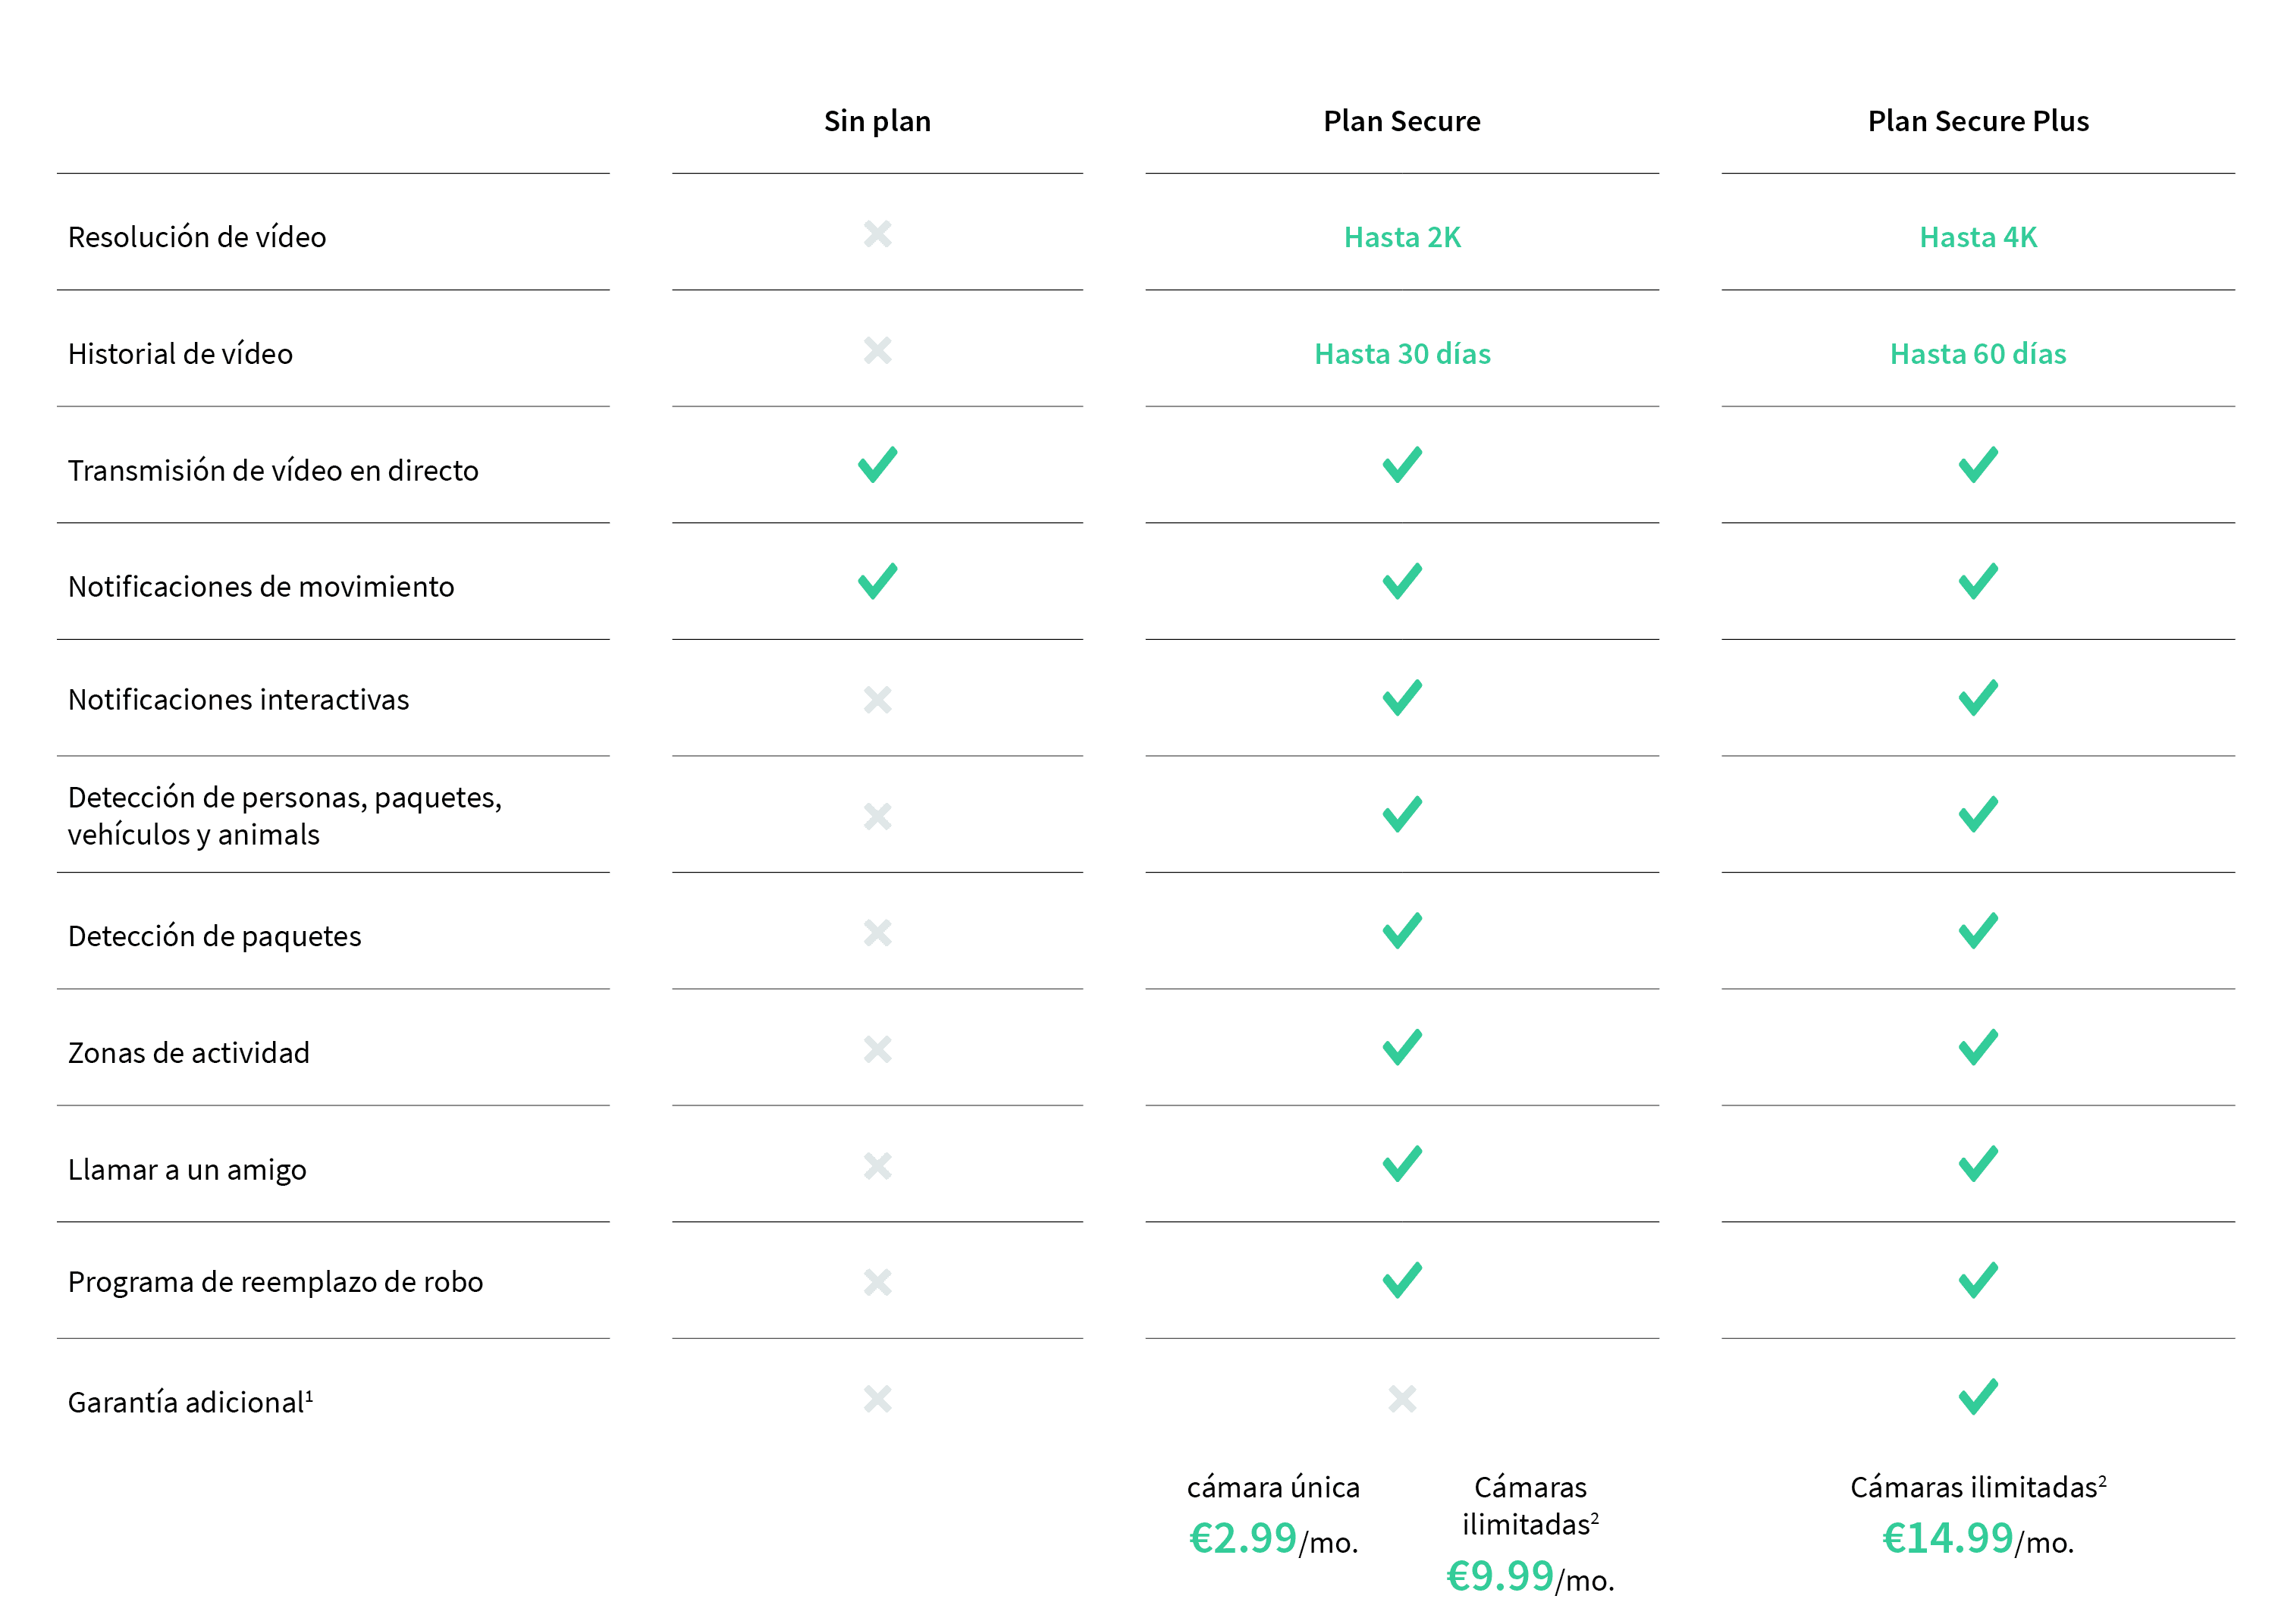This screenshot has height=1624, width=2275.
Task: Click Plan Secure checkmark for Zonas de actividad
Action: [1401, 1048]
